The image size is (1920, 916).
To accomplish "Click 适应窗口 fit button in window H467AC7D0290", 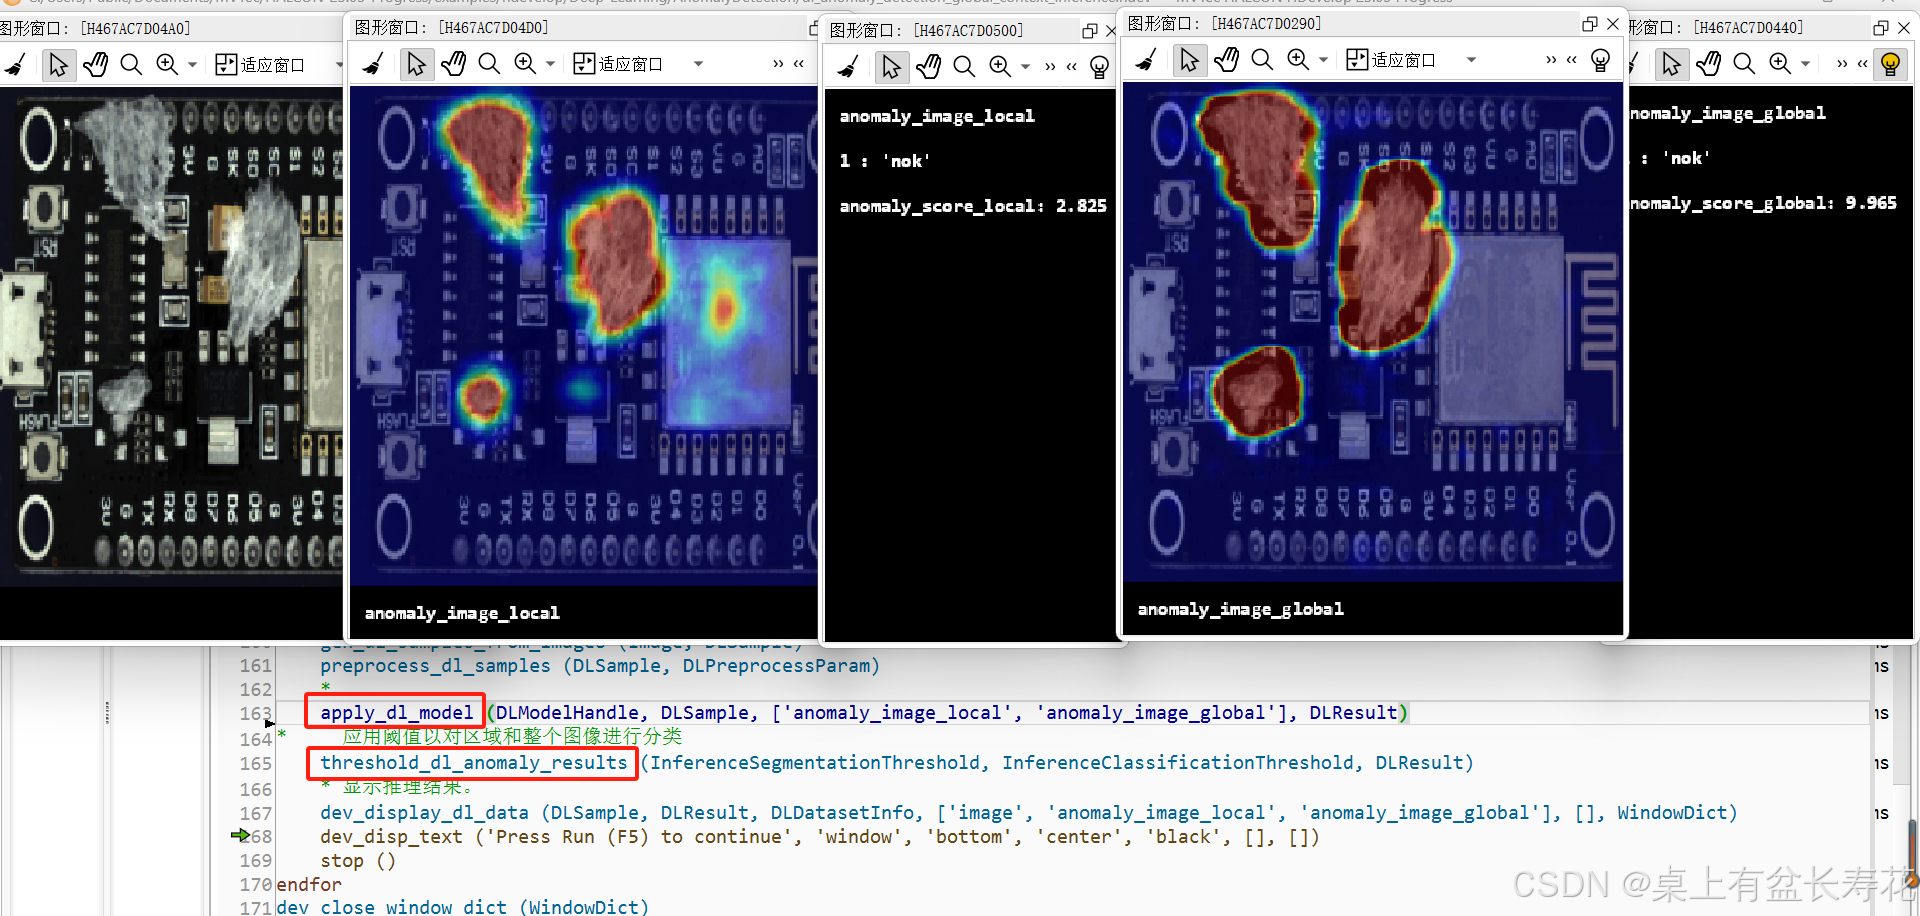I will click(x=1391, y=60).
